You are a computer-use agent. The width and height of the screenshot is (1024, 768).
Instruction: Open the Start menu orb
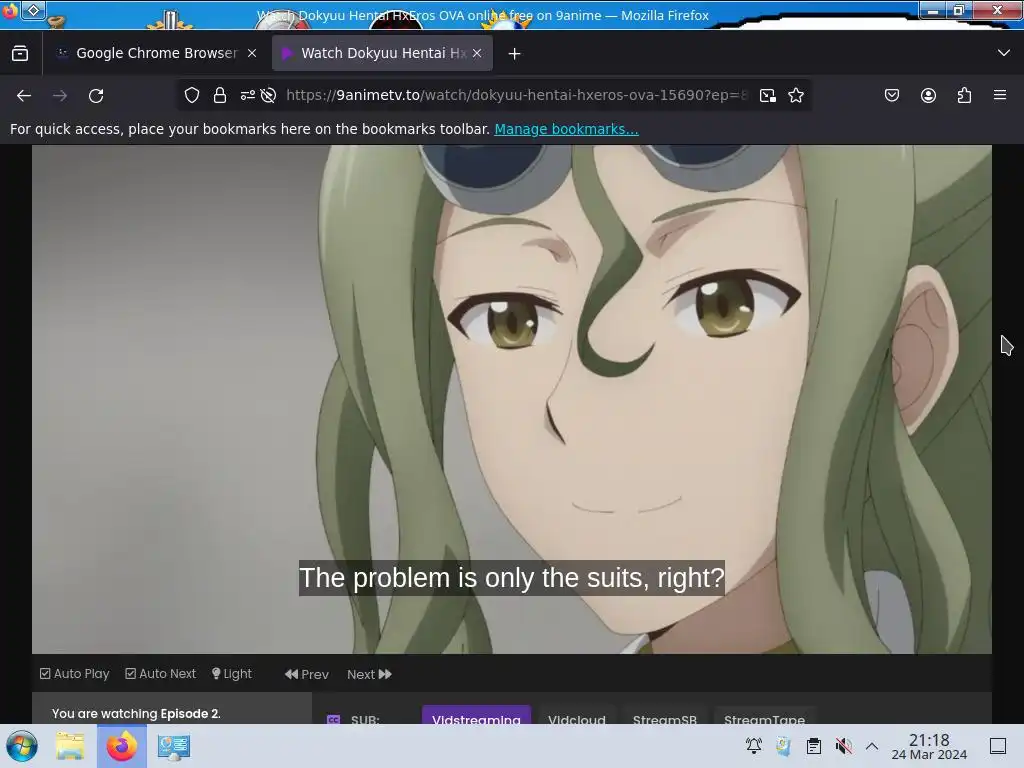click(22, 746)
